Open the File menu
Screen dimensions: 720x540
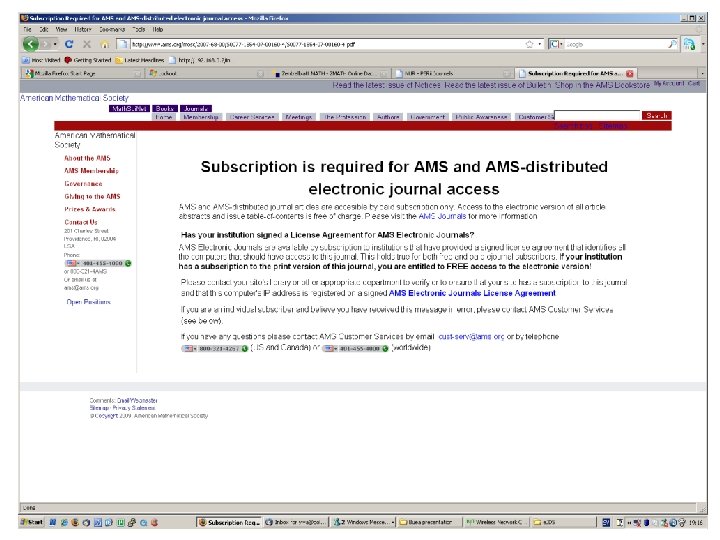click(28, 29)
